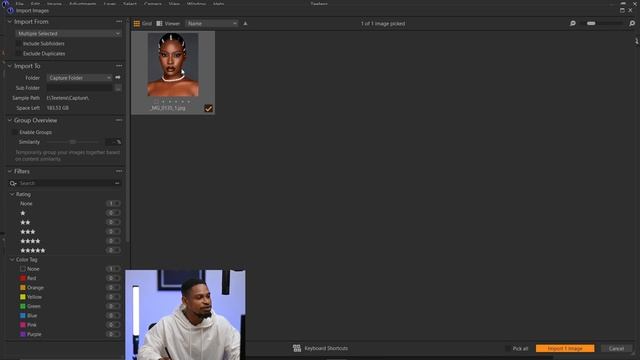The height and width of the screenshot is (360, 640).
Task: Collapse the Rating filter group
Action: (12, 194)
